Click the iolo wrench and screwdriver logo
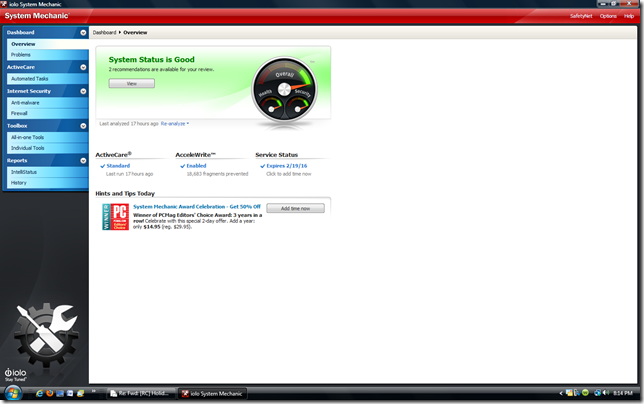Image resolution: width=644 pixels, height=404 pixels. pyautogui.click(x=46, y=333)
